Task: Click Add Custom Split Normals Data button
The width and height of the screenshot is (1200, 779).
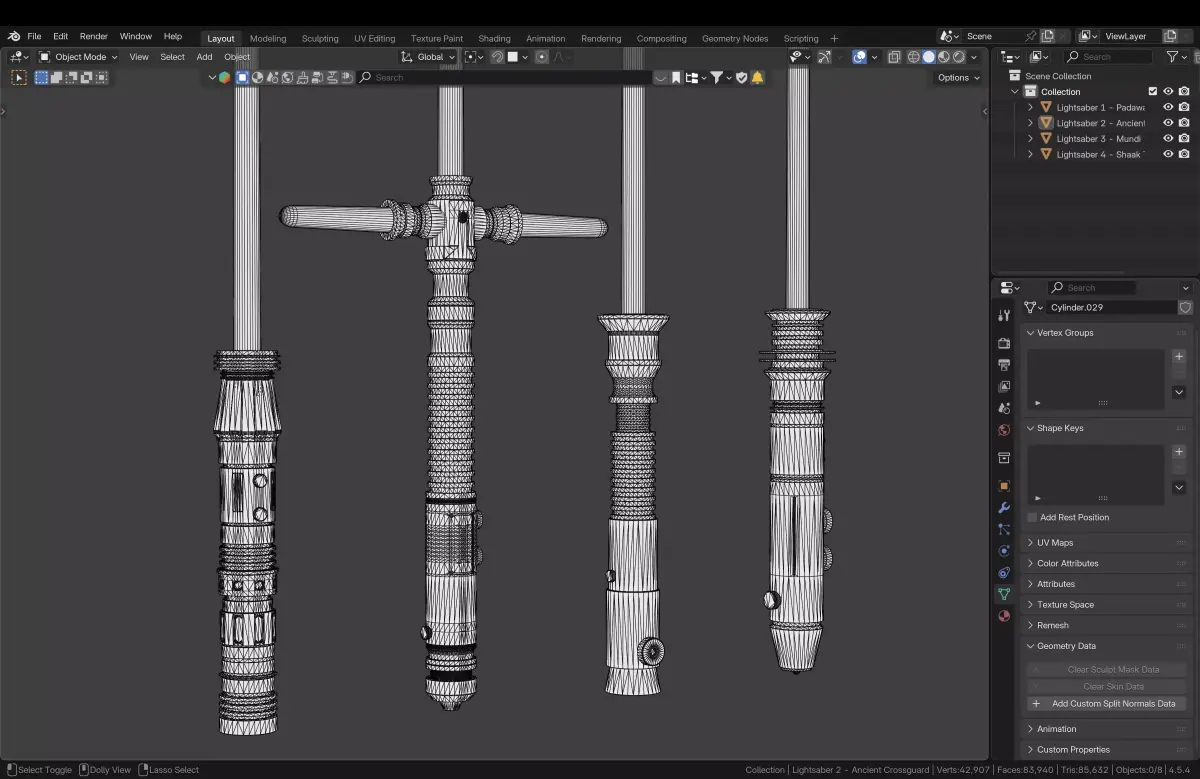Action: [1107, 703]
